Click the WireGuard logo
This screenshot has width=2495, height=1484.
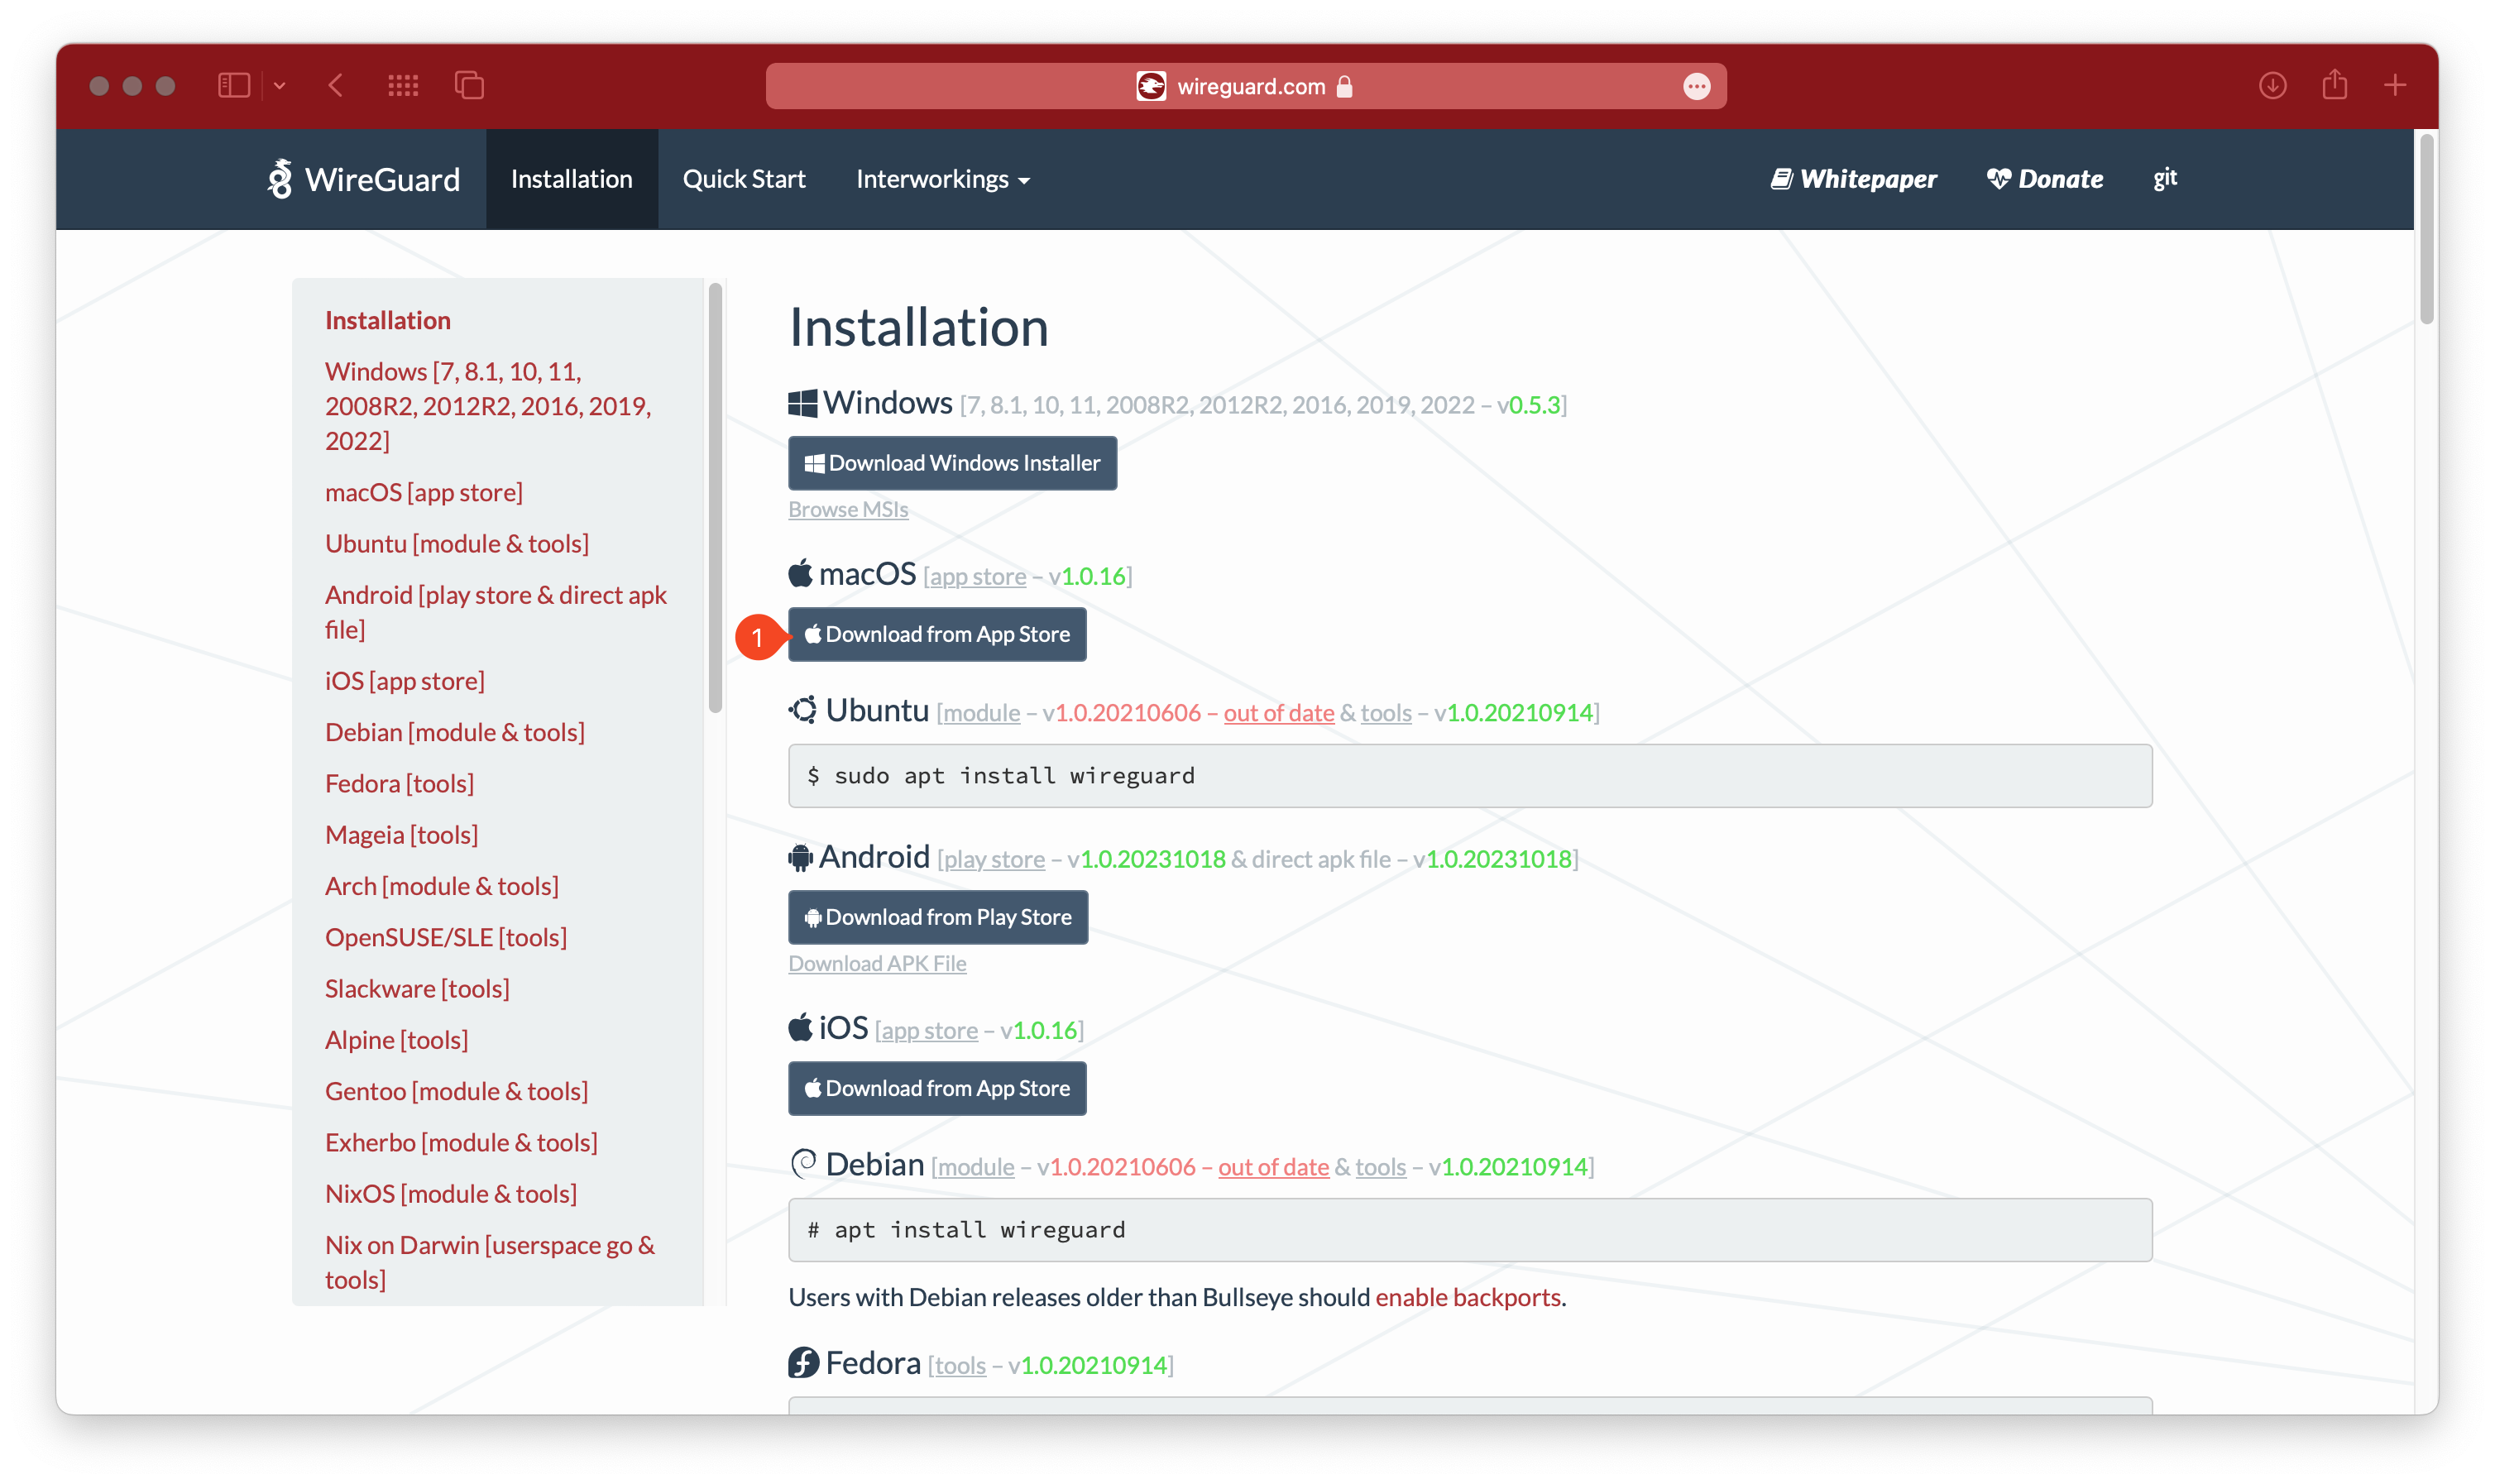point(364,180)
